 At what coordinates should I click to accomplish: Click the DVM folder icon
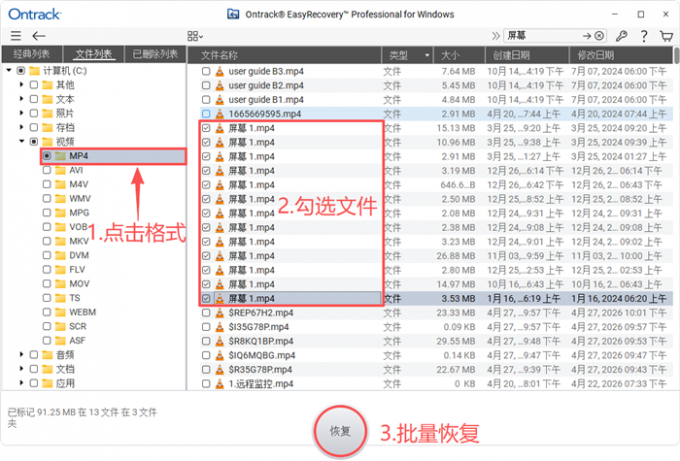click(x=60, y=255)
